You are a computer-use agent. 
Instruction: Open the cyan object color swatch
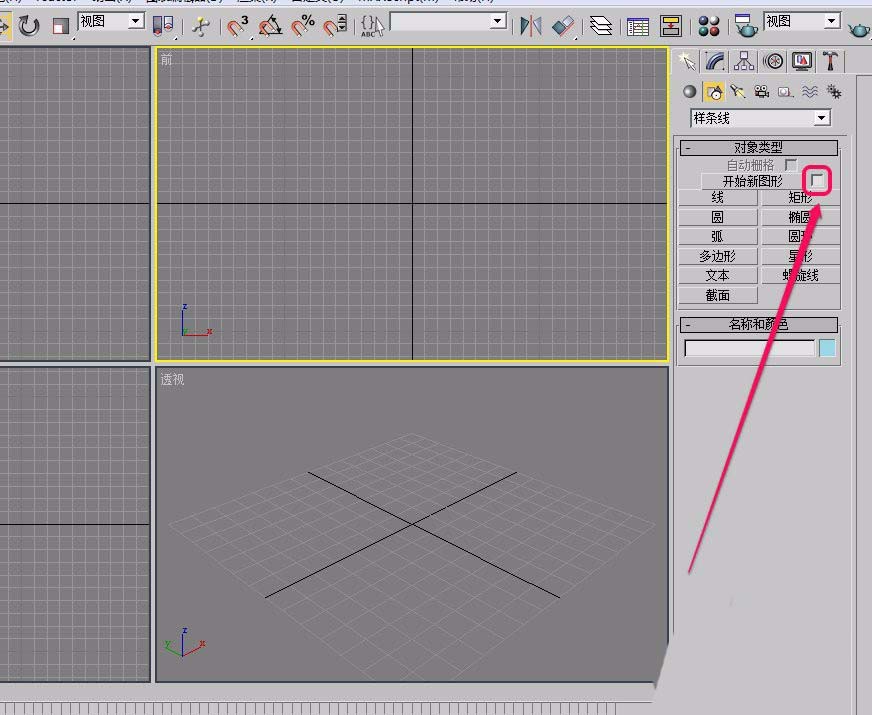point(828,348)
